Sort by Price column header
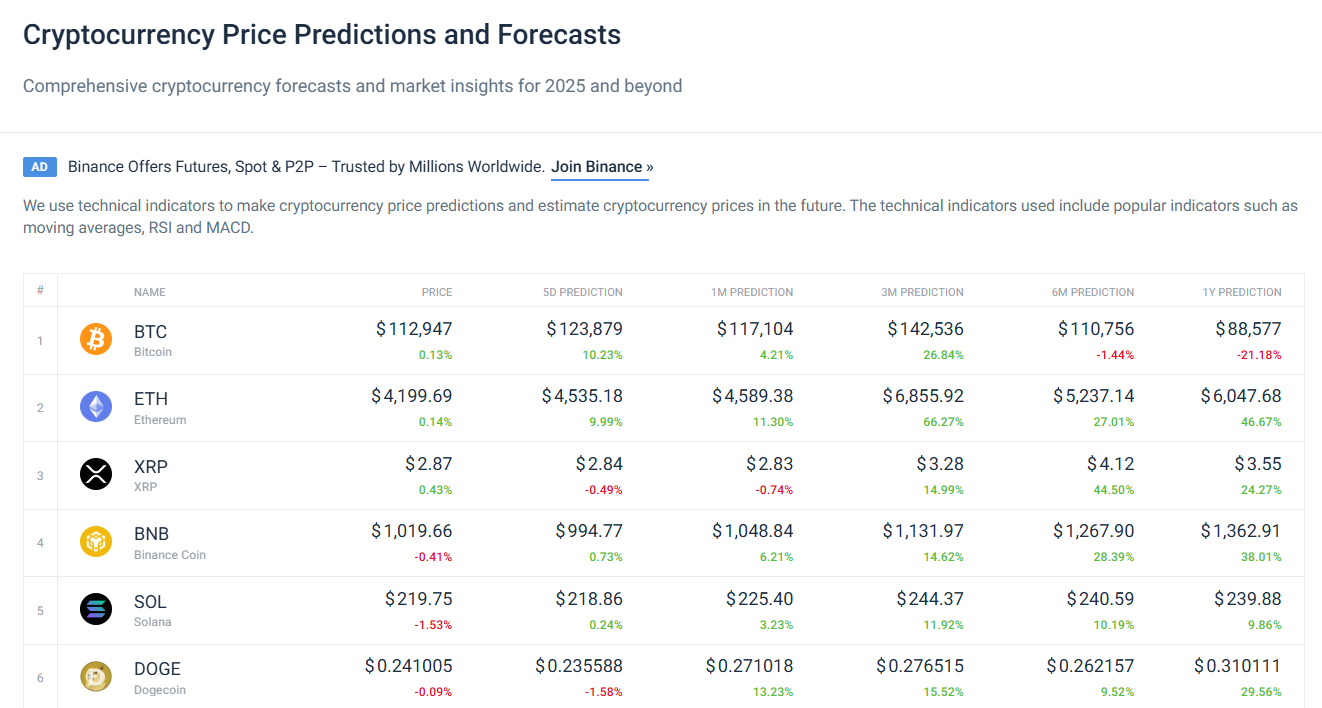Screen dimensions: 1322x708 tap(437, 292)
